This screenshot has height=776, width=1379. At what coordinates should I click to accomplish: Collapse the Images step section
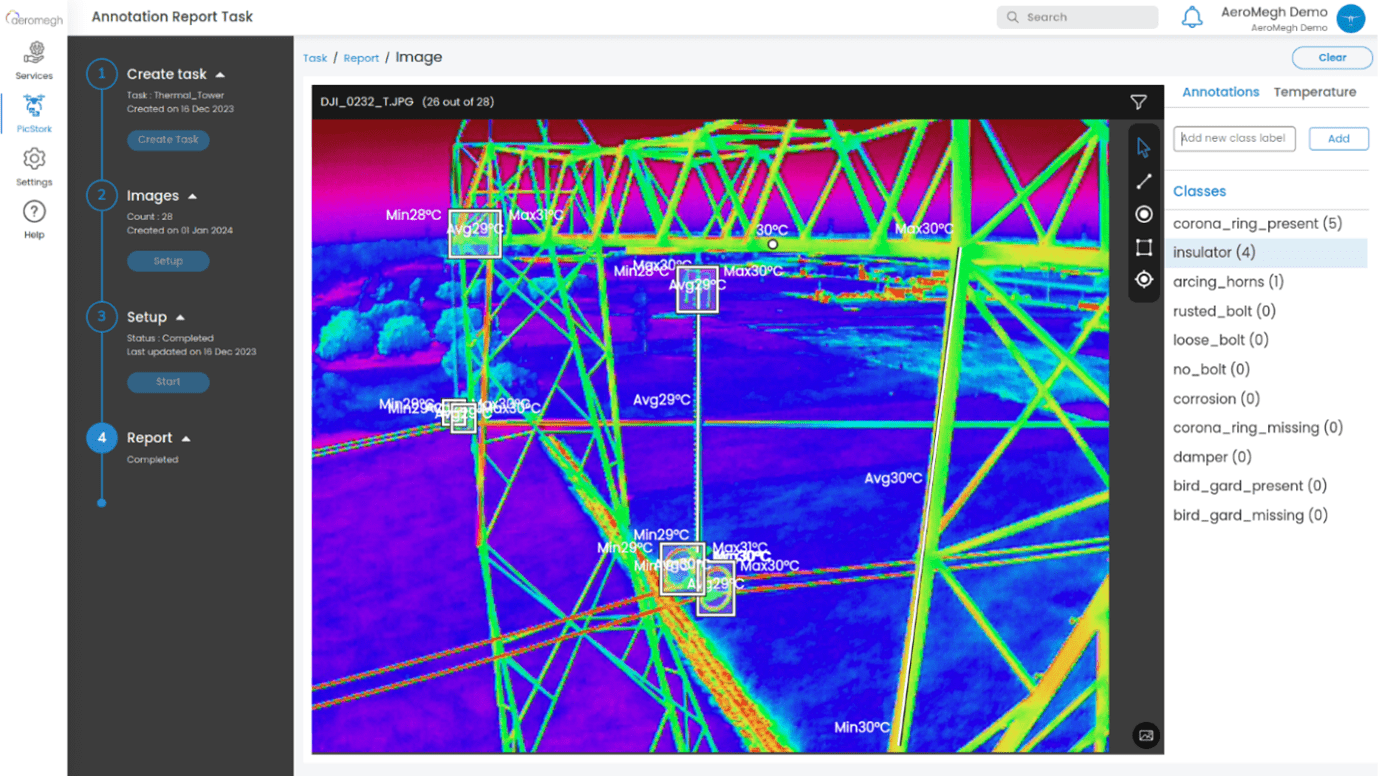[193, 197]
